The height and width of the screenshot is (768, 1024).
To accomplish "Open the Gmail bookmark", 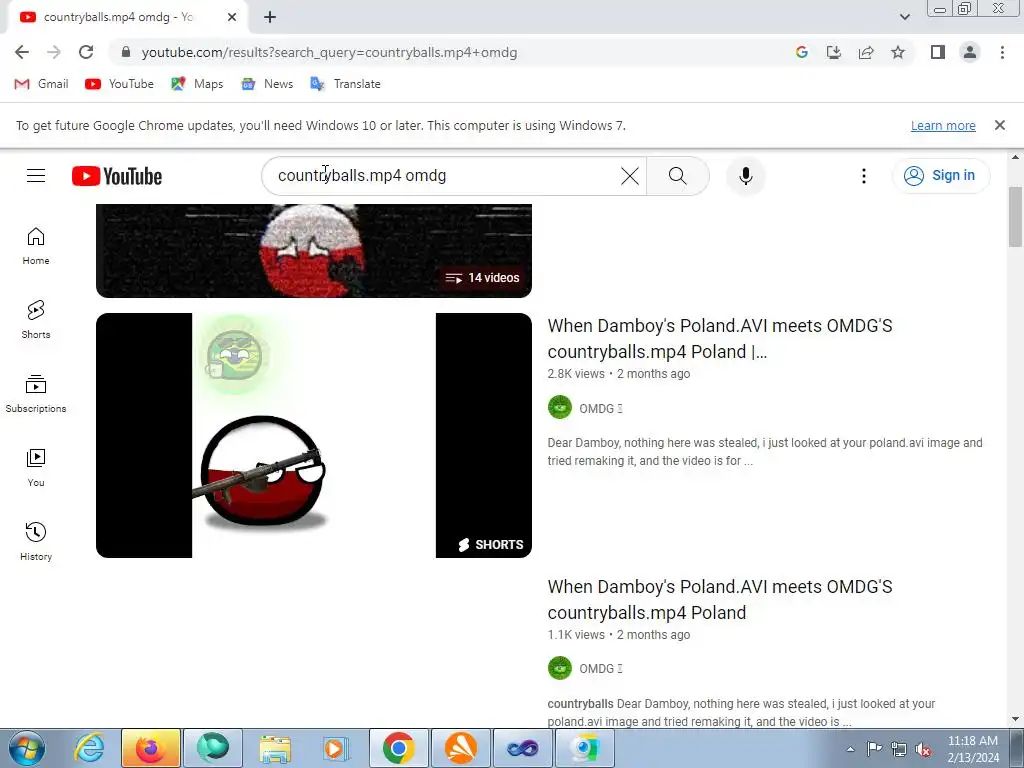I will click(42, 84).
